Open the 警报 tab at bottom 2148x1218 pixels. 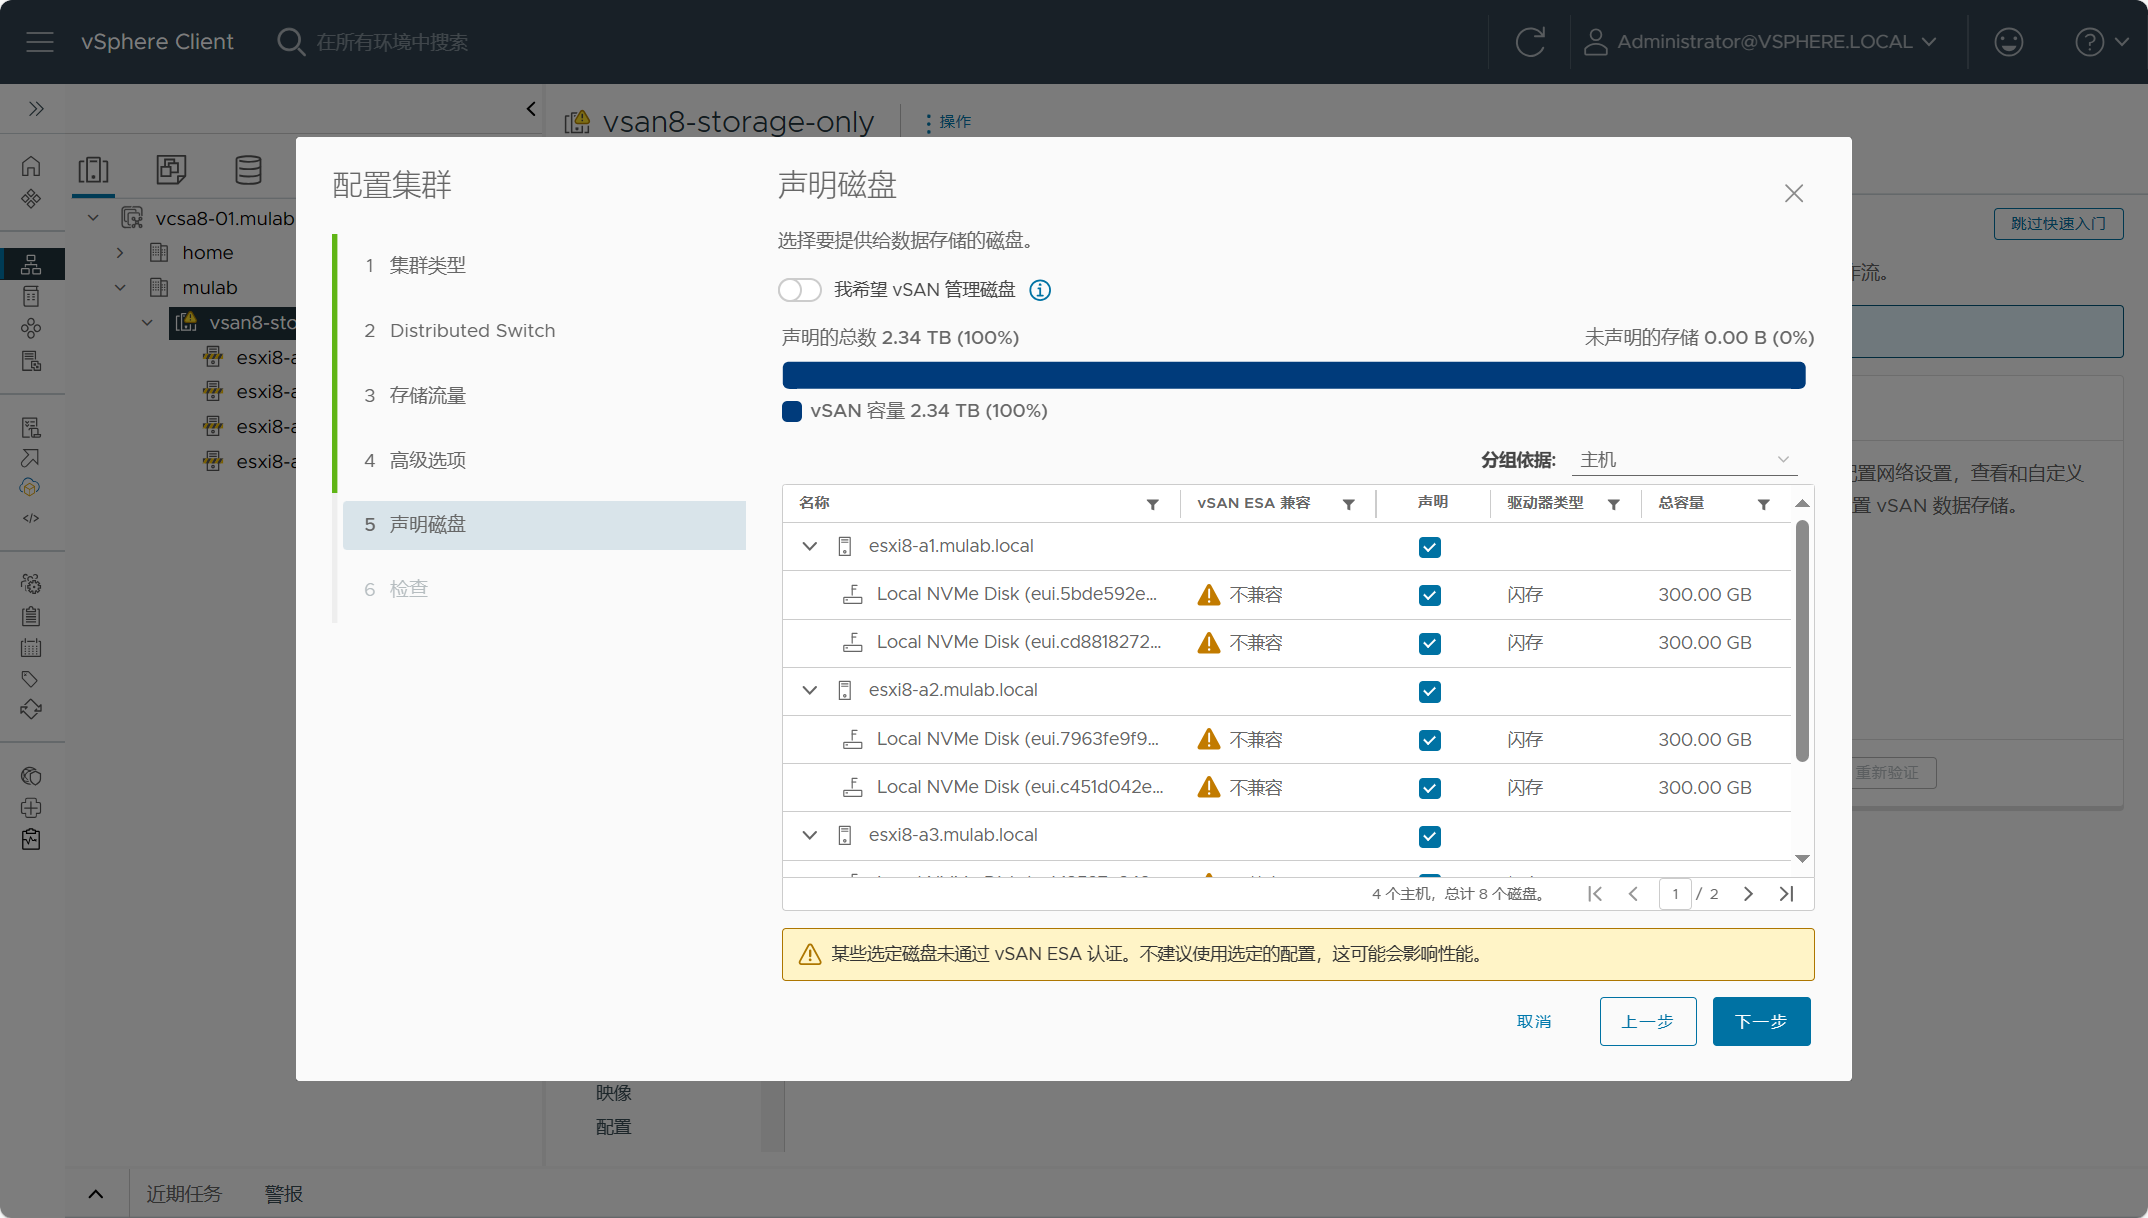pos(284,1194)
